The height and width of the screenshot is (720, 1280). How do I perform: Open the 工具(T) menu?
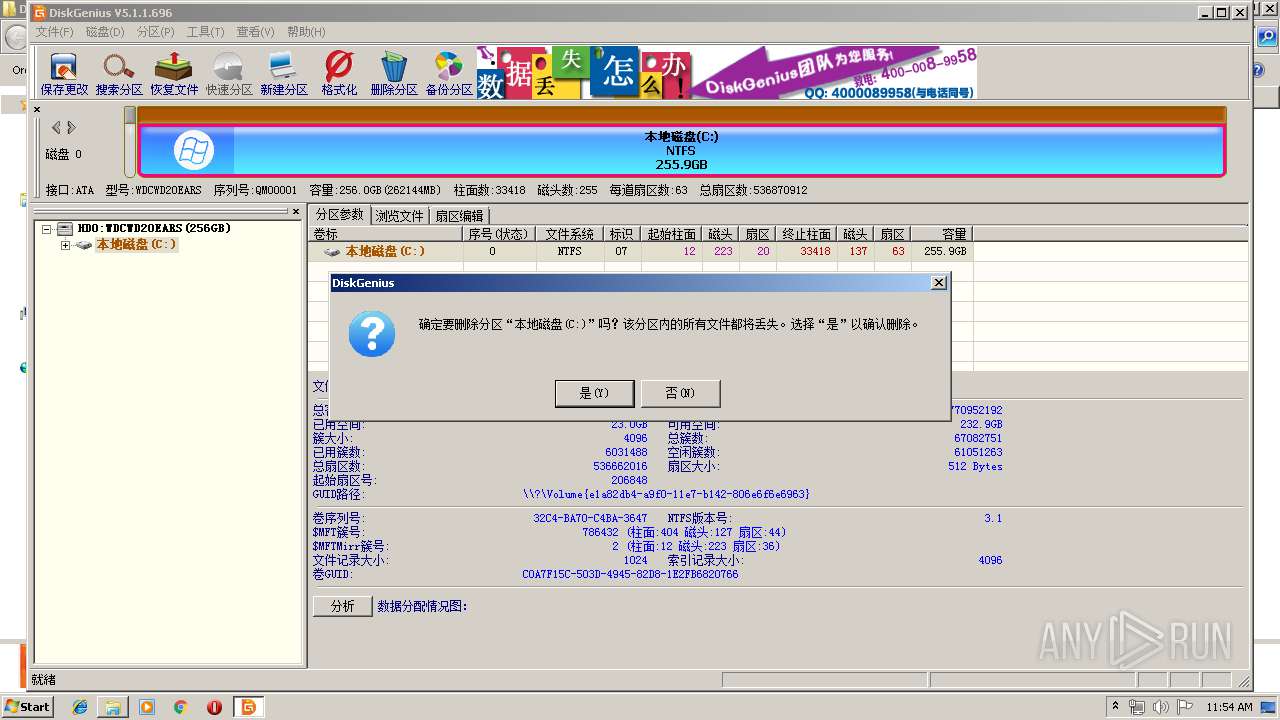pos(205,32)
